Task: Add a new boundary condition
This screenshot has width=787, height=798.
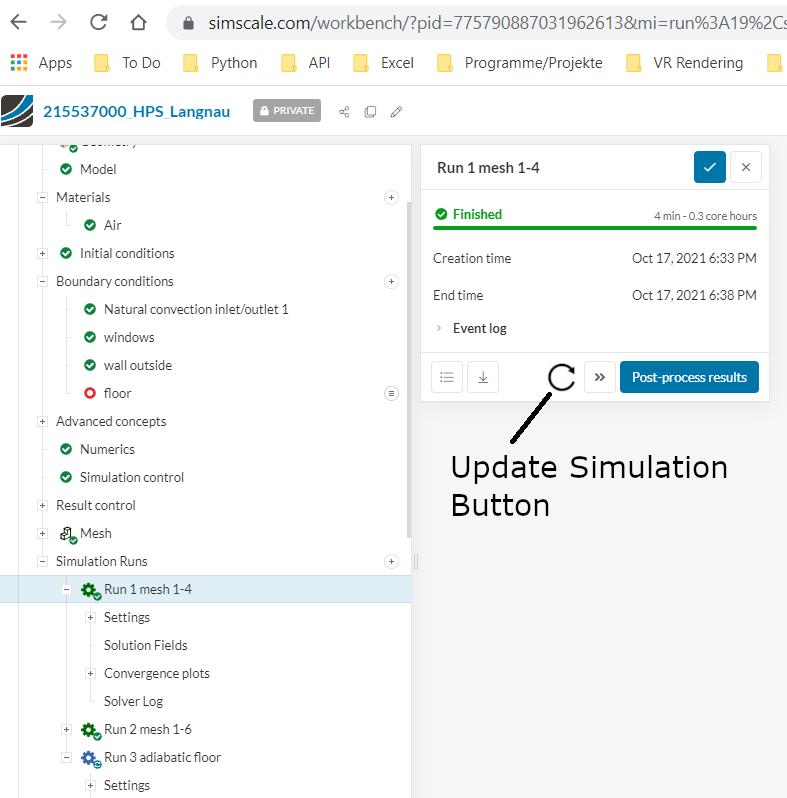Action: [x=391, y=281]
